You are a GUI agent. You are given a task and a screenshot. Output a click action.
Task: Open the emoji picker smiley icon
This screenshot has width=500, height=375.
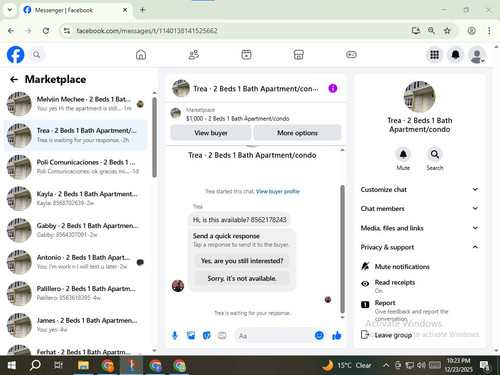[x=319, y=336]
